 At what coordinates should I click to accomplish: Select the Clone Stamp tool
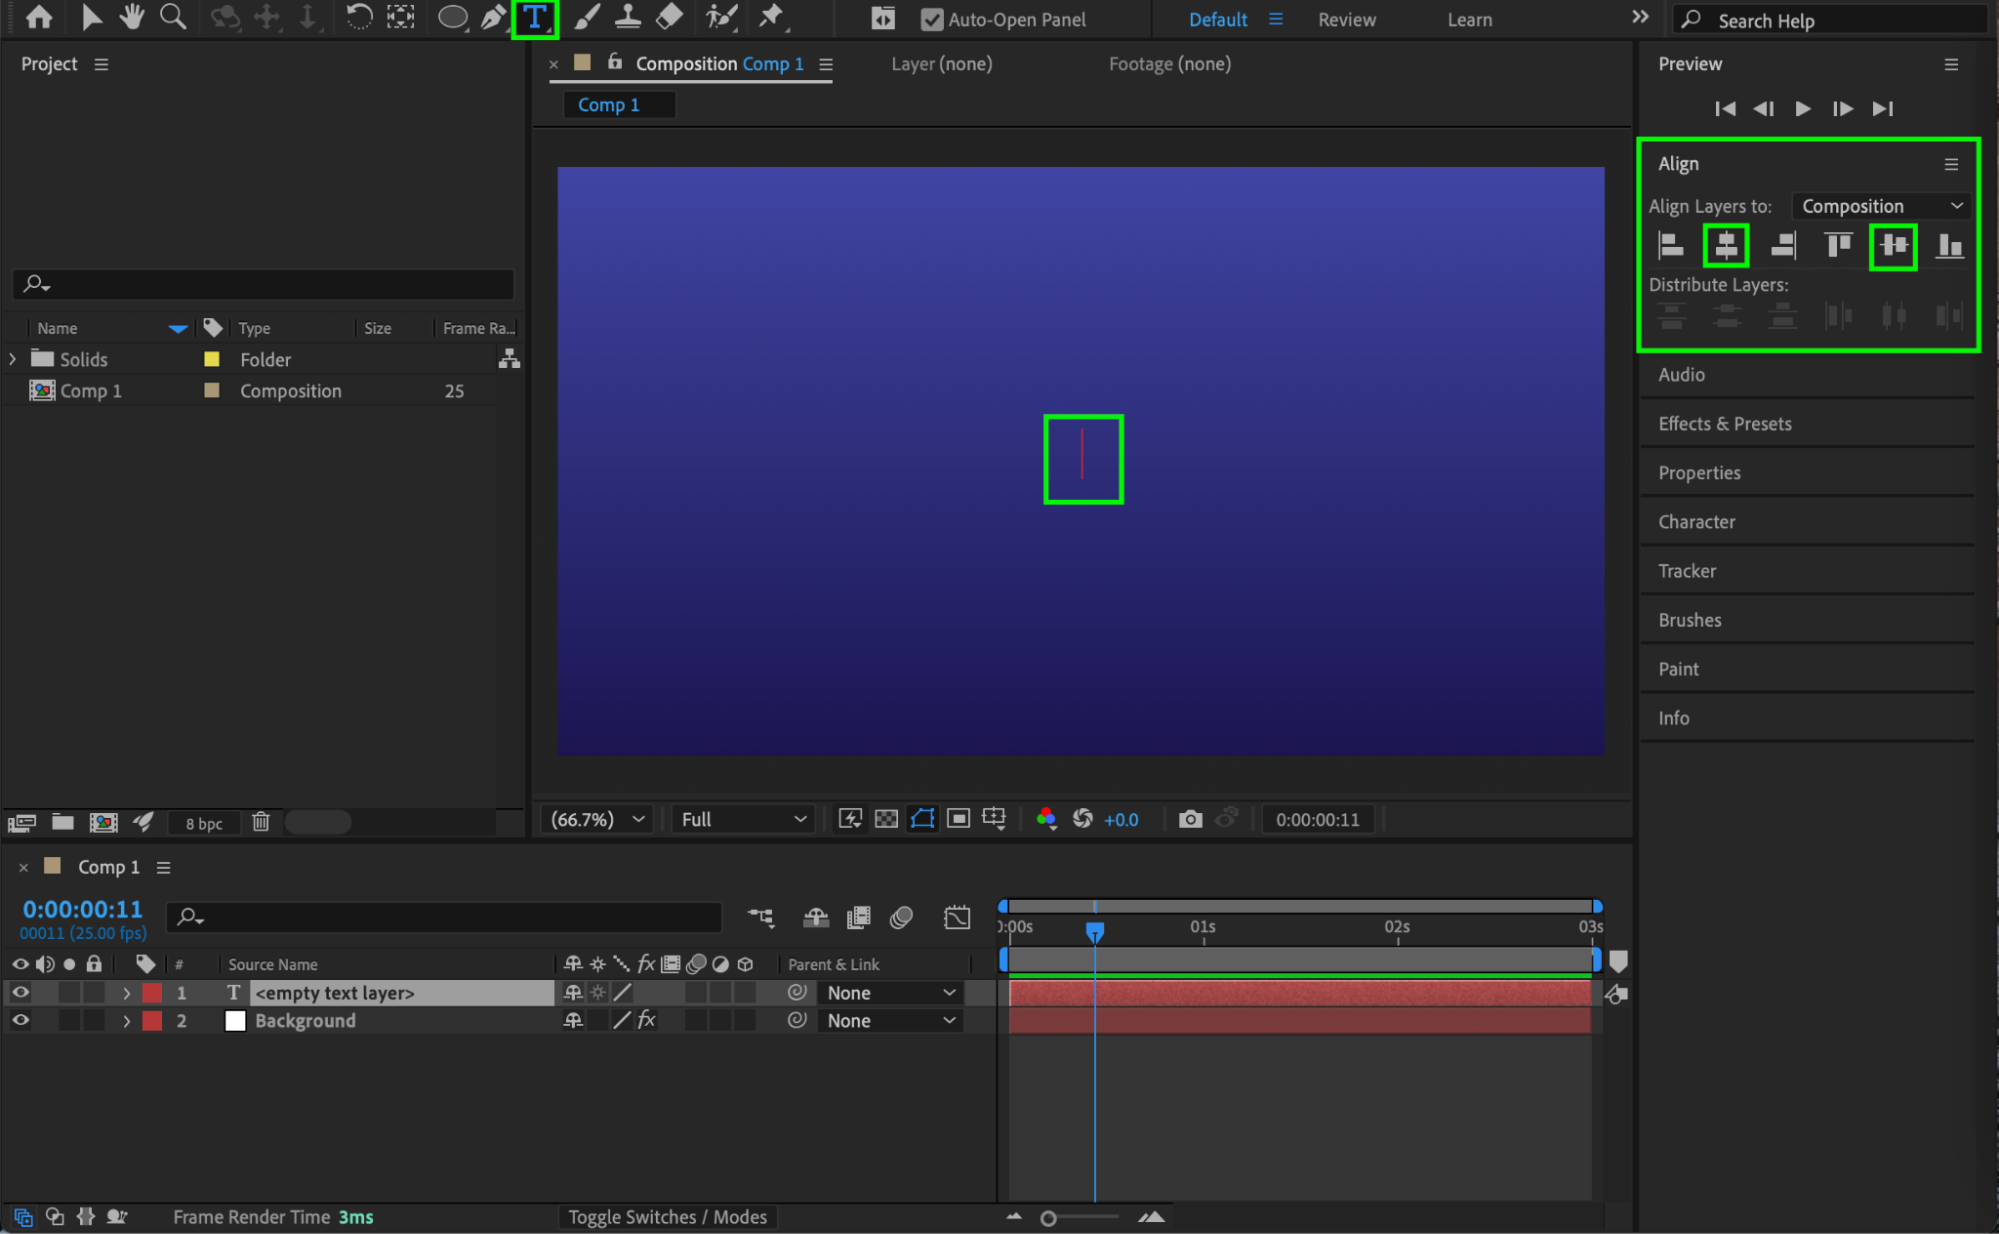point(628,17)
